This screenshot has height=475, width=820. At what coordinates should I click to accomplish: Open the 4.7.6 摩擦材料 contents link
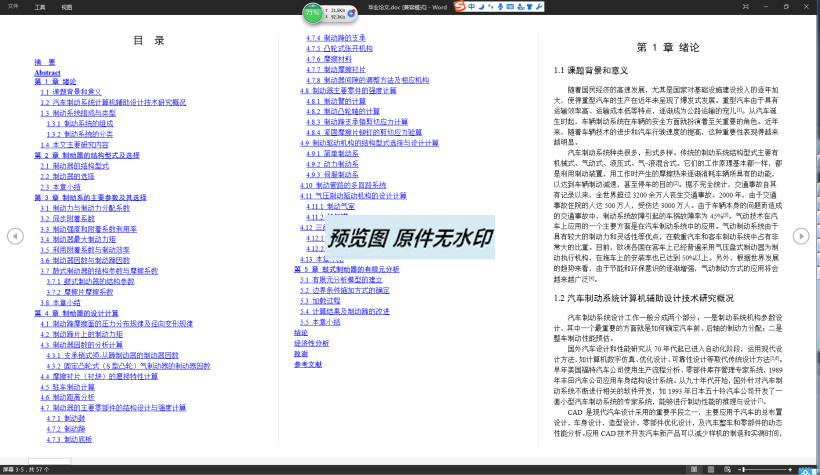pyautogui.click(x=329, y=59)
